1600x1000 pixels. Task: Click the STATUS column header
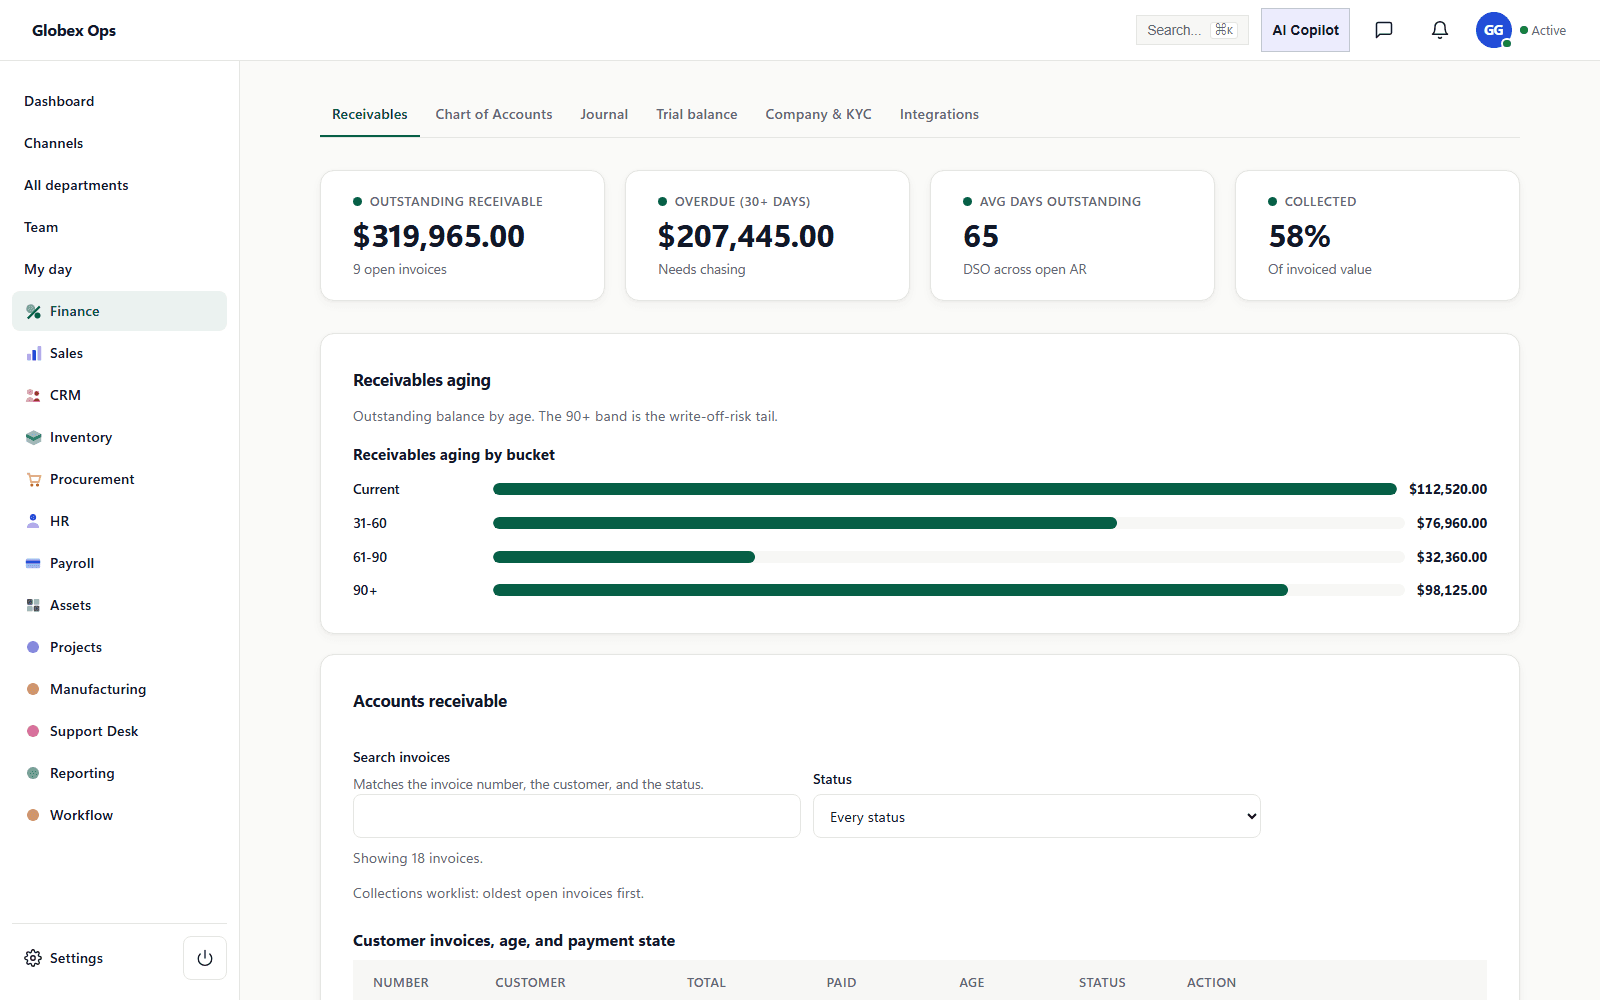[1102, 983]
